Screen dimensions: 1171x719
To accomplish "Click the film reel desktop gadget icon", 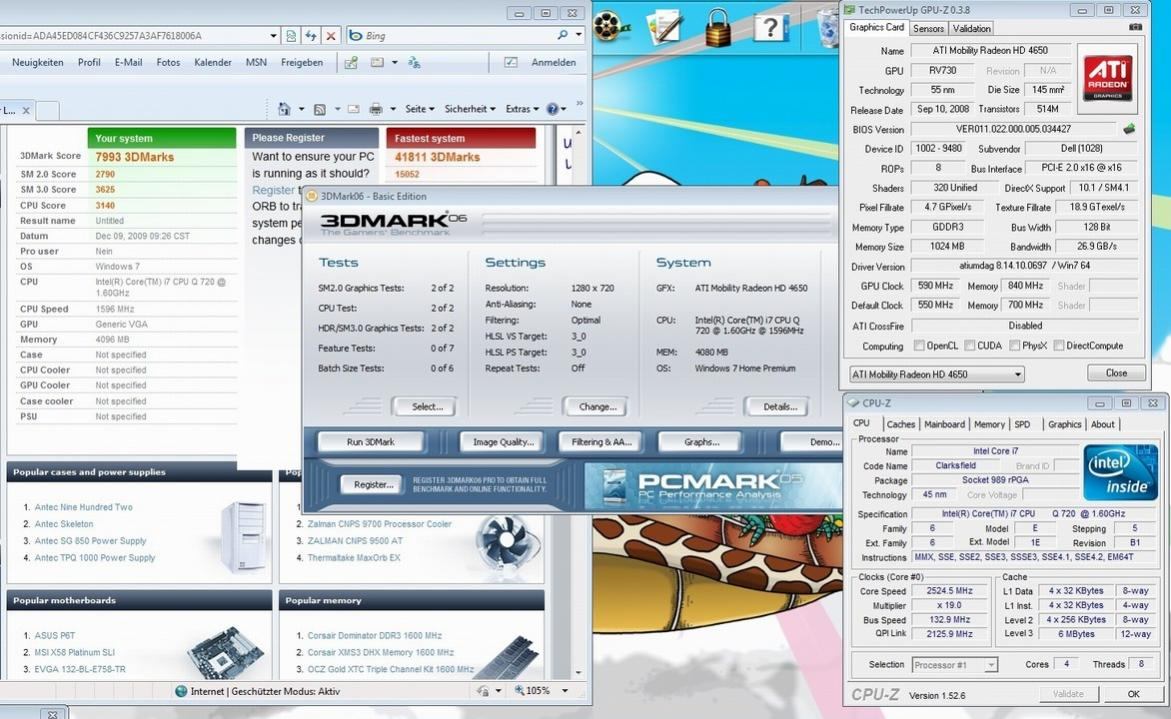I will click(611, 26).
